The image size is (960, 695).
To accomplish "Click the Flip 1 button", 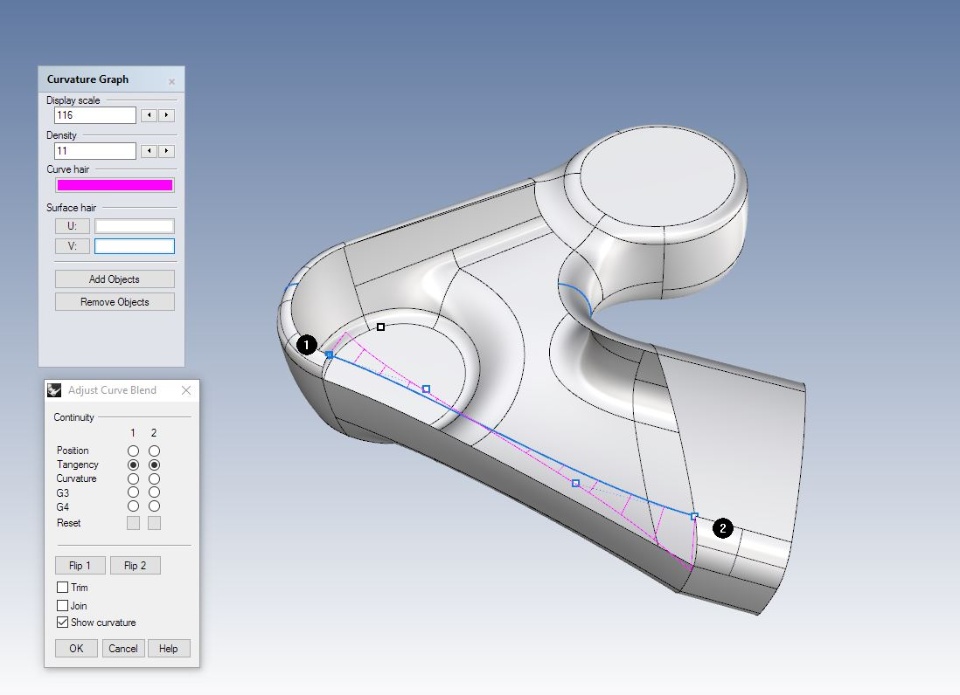I will pos(80,565).
